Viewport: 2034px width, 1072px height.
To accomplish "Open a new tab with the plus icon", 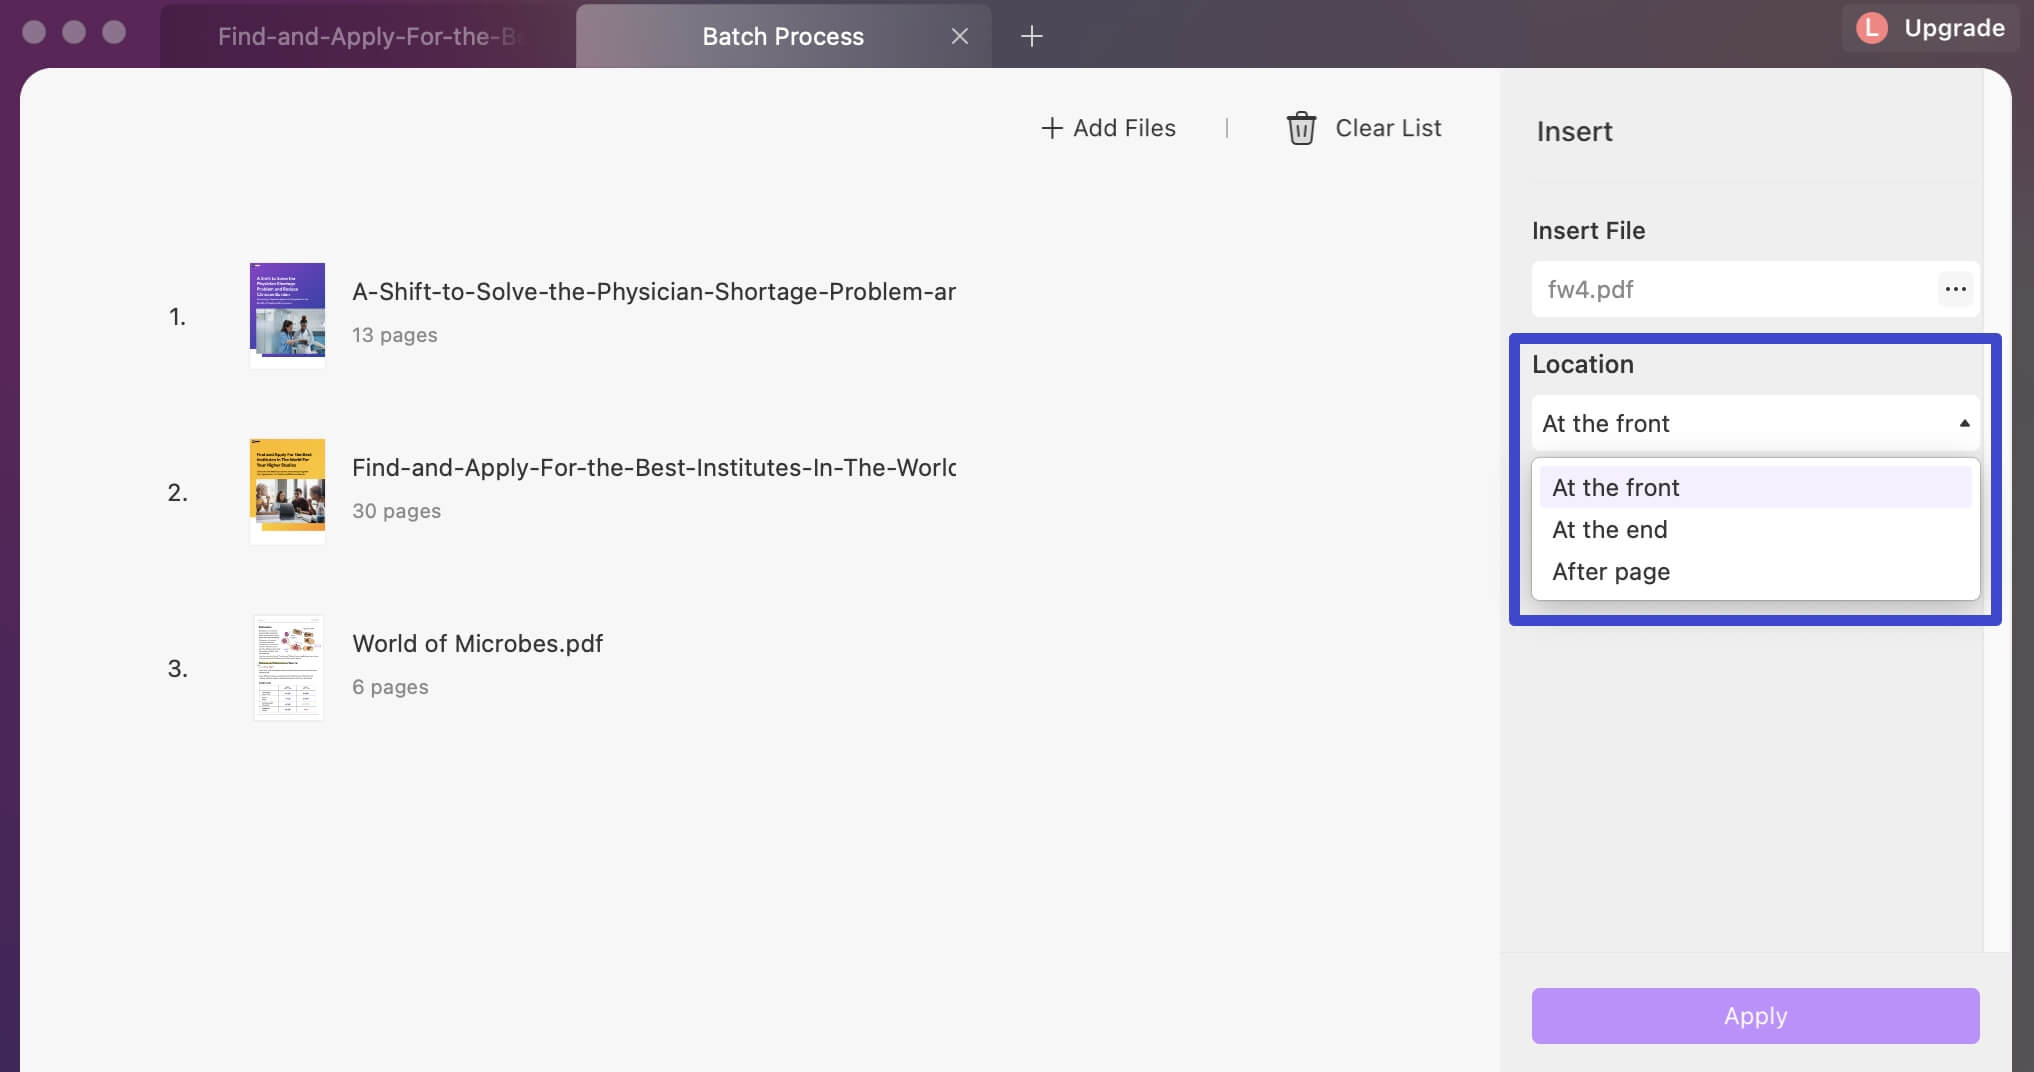I will point(1031,37).
